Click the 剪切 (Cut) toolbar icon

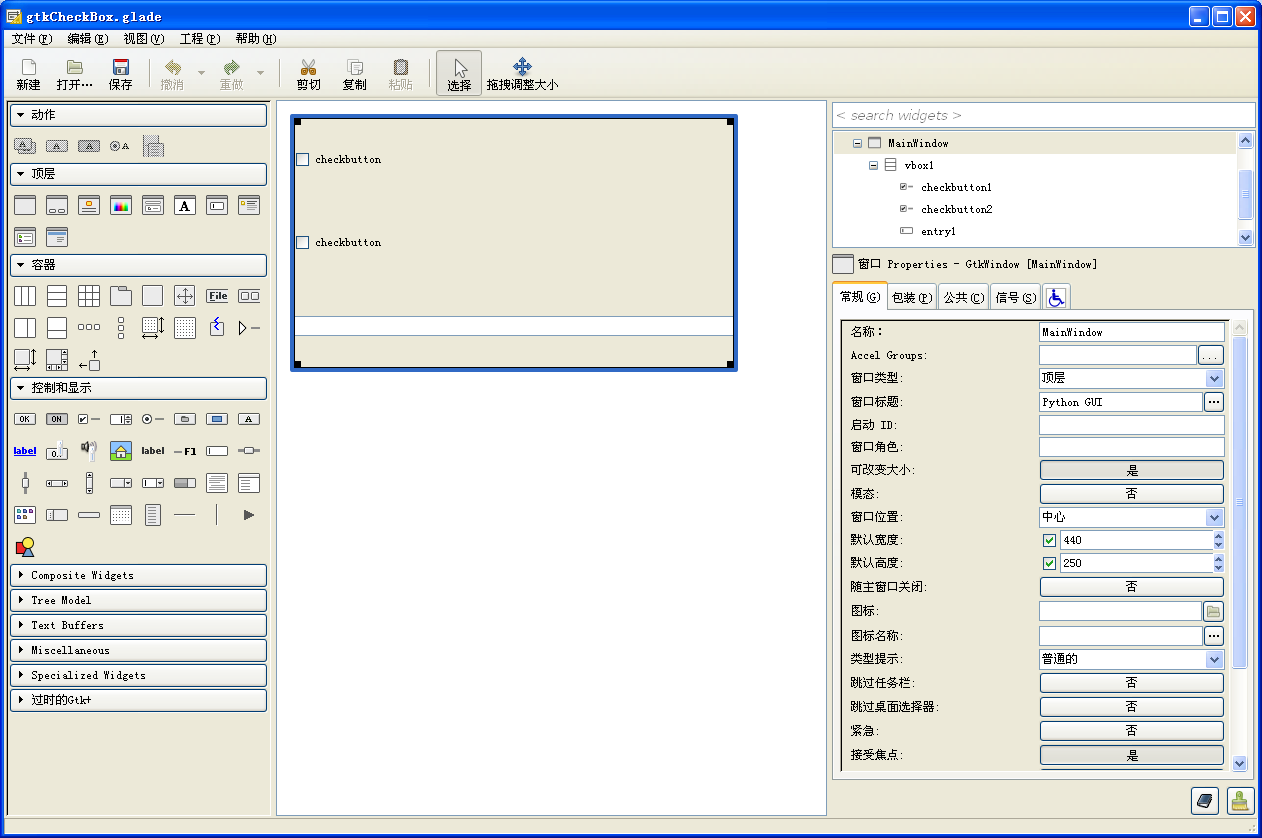[308, 72]
